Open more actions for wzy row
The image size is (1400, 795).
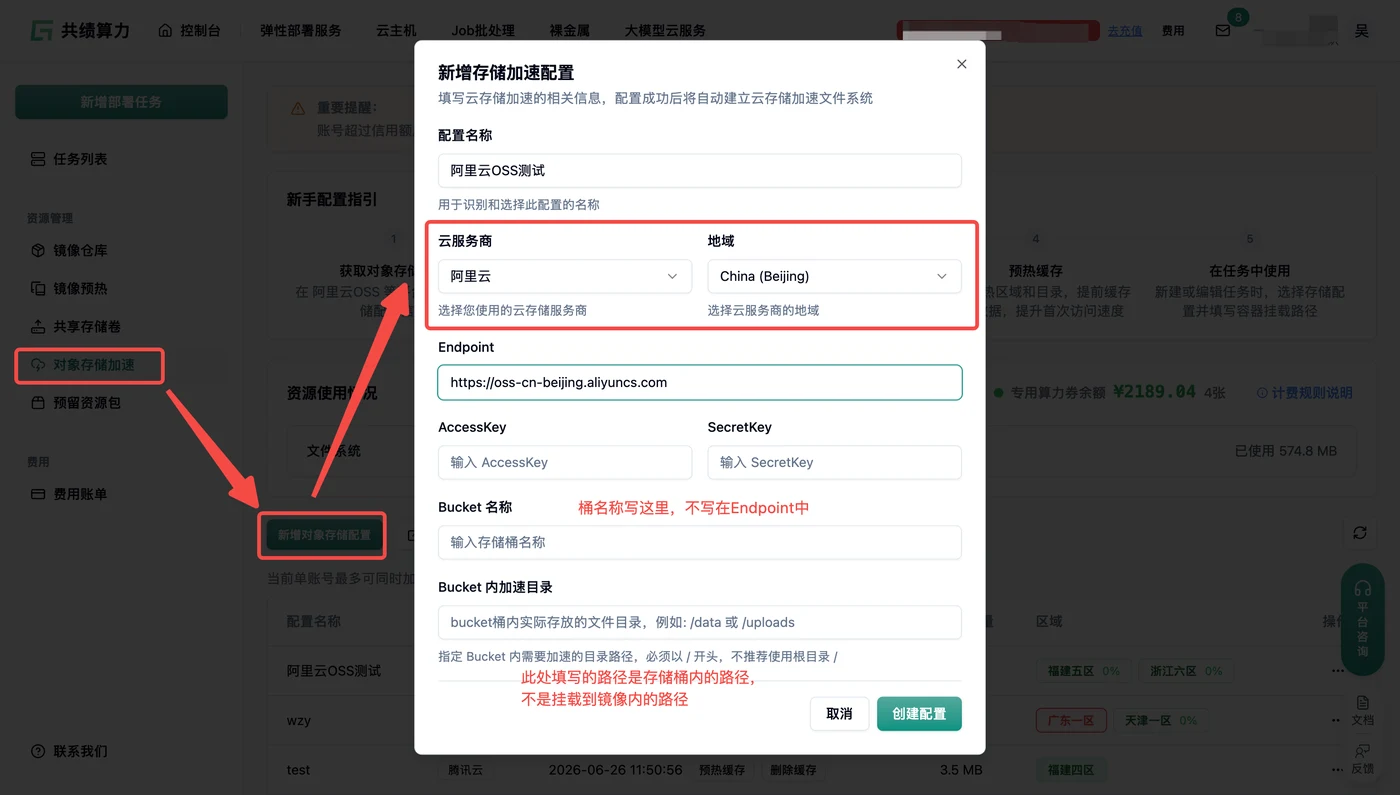coord(1338,721)
